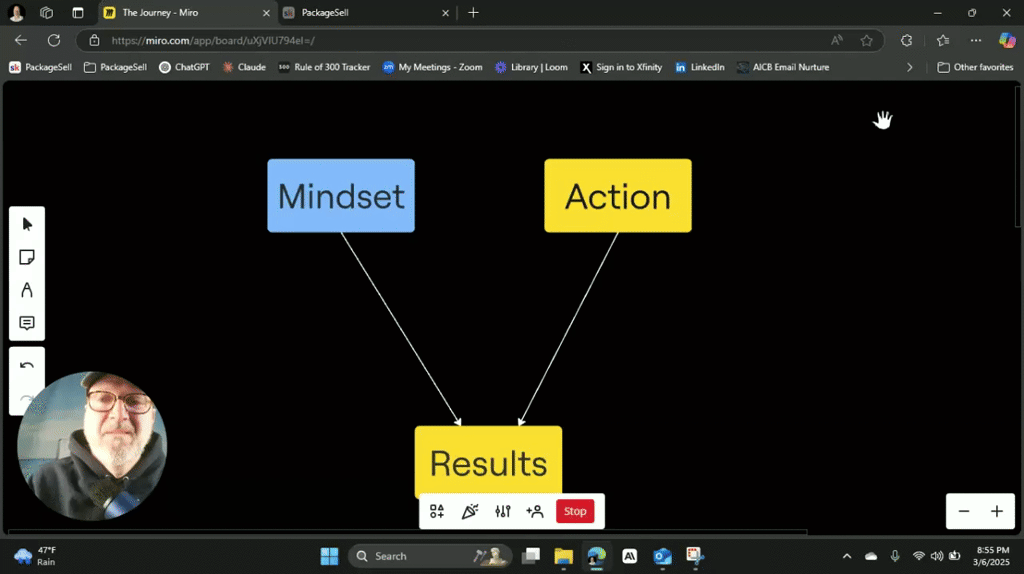This screenshot has width=1024, height=574.
Task: Open the favorites list icon
Action: (943, 40)
